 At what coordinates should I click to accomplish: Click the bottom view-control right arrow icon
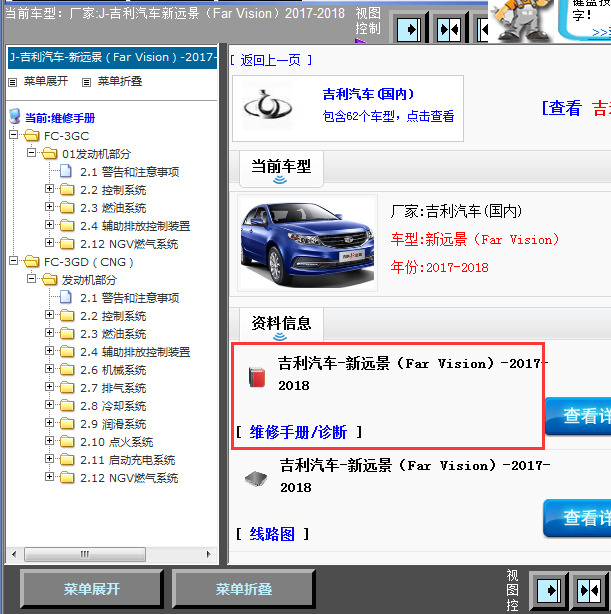(549, 590)
